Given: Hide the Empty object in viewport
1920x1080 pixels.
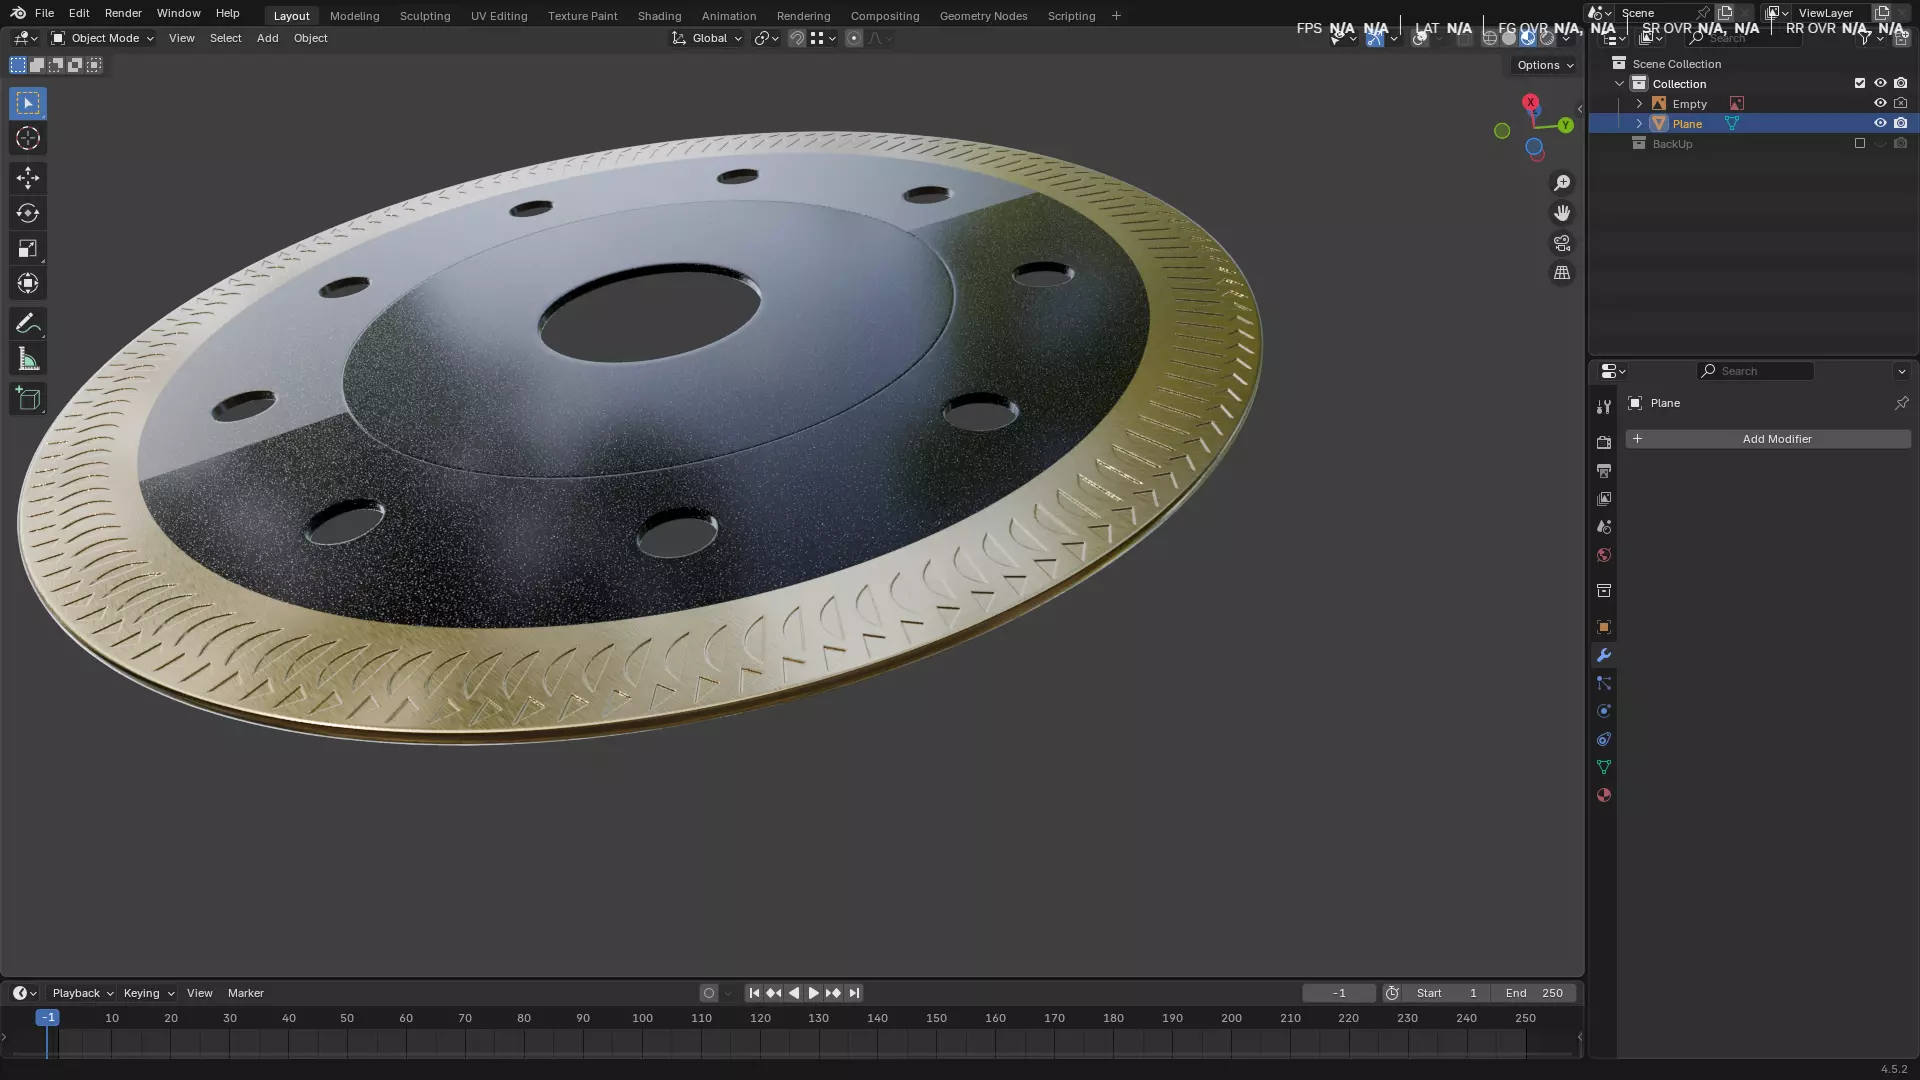Looking at the screenshot, I should [x=1880, y=103].
